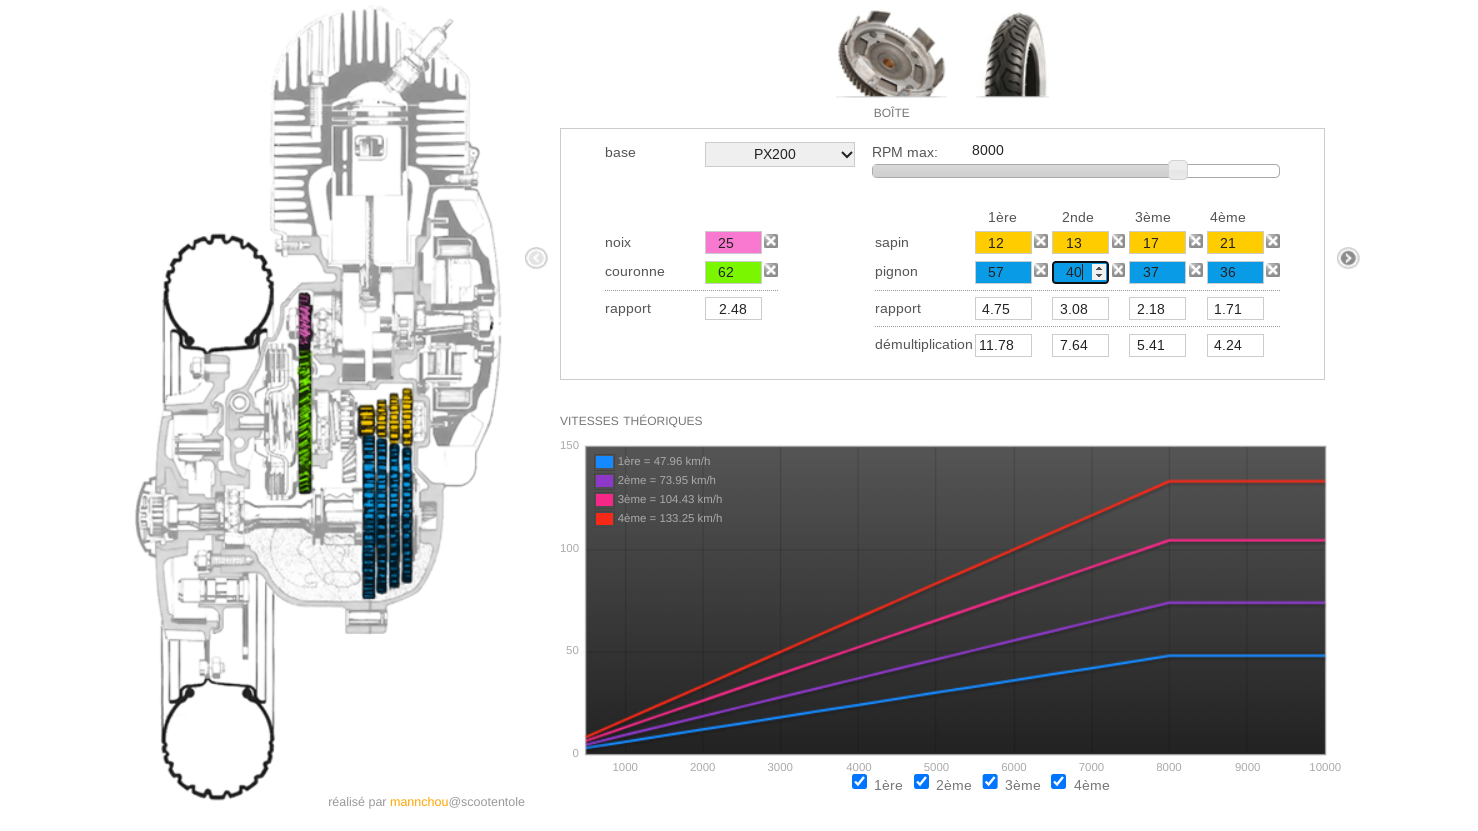This screenshot has height=831, width=1478.
Task: Click the 4ème pignon field showing 36
Action: (1235, 272)
